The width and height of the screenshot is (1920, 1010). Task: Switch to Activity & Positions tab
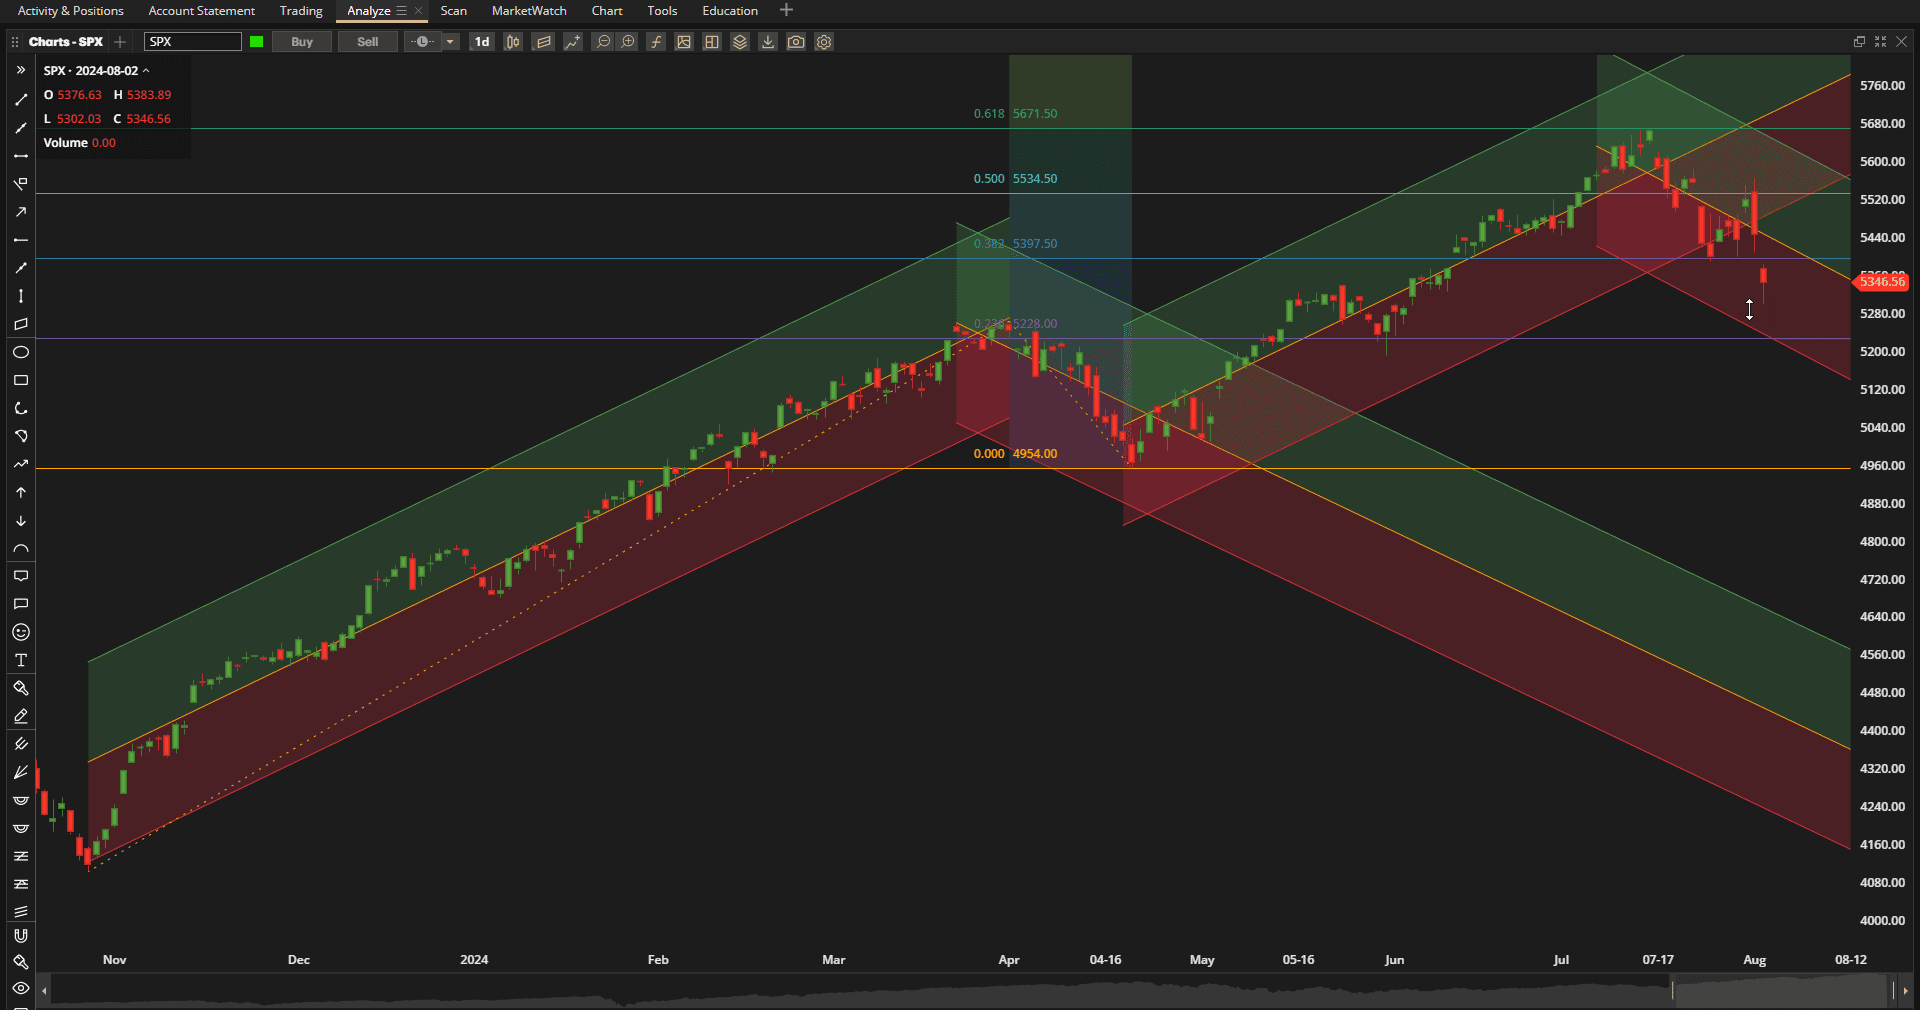pyautogui.click(x=70, y=11)
